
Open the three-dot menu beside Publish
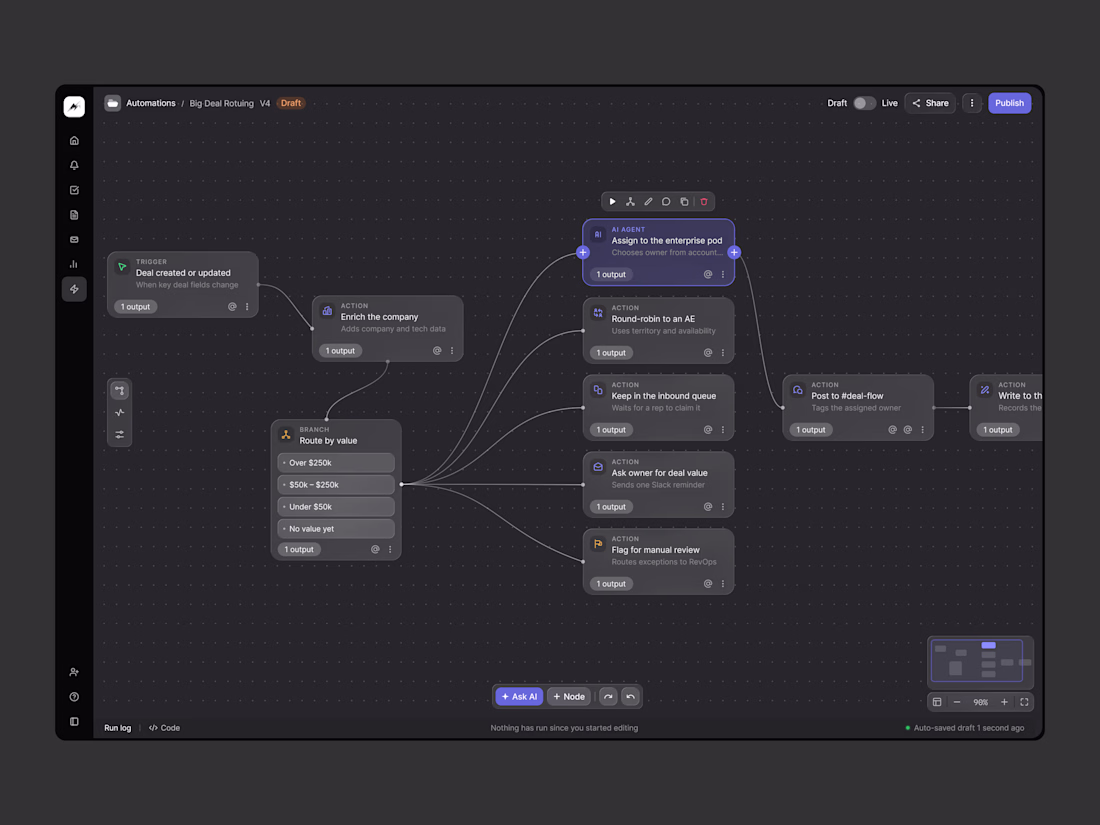point(972,103)
